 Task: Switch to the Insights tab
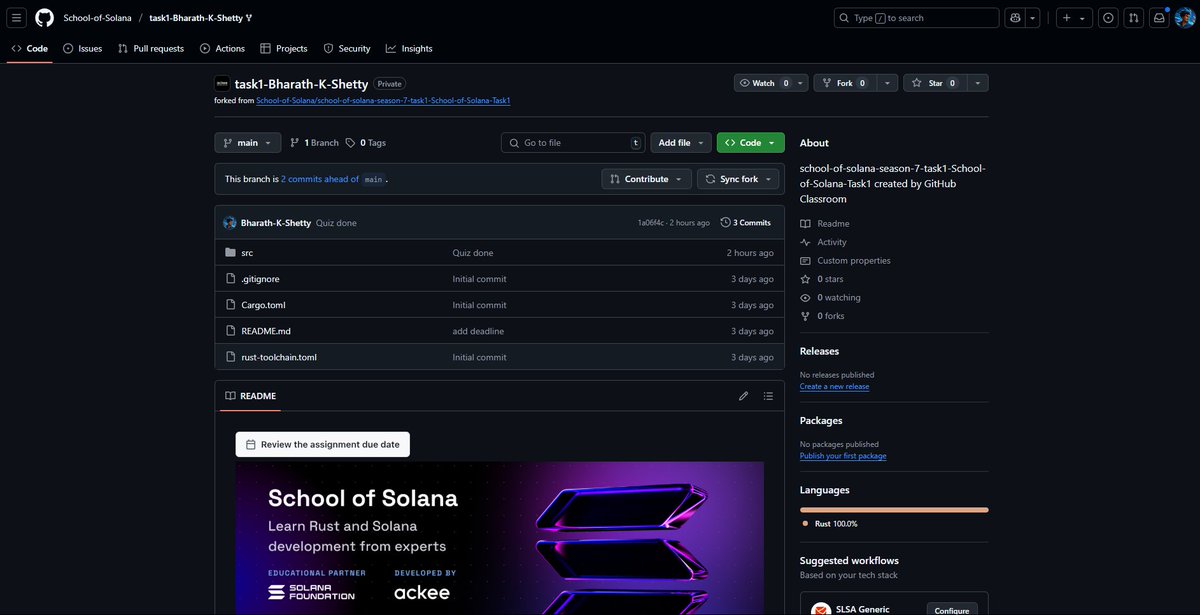point(409,48)
